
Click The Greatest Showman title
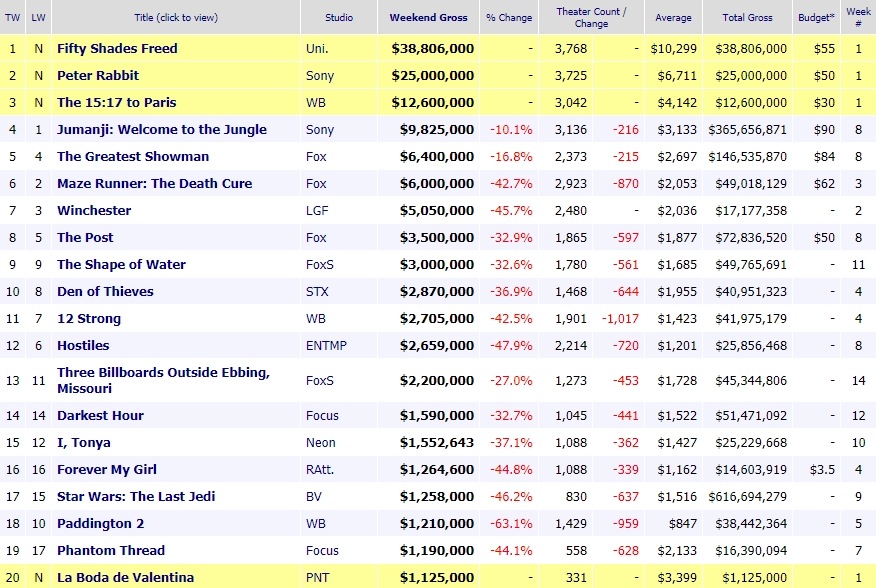[x=133, y=157]
